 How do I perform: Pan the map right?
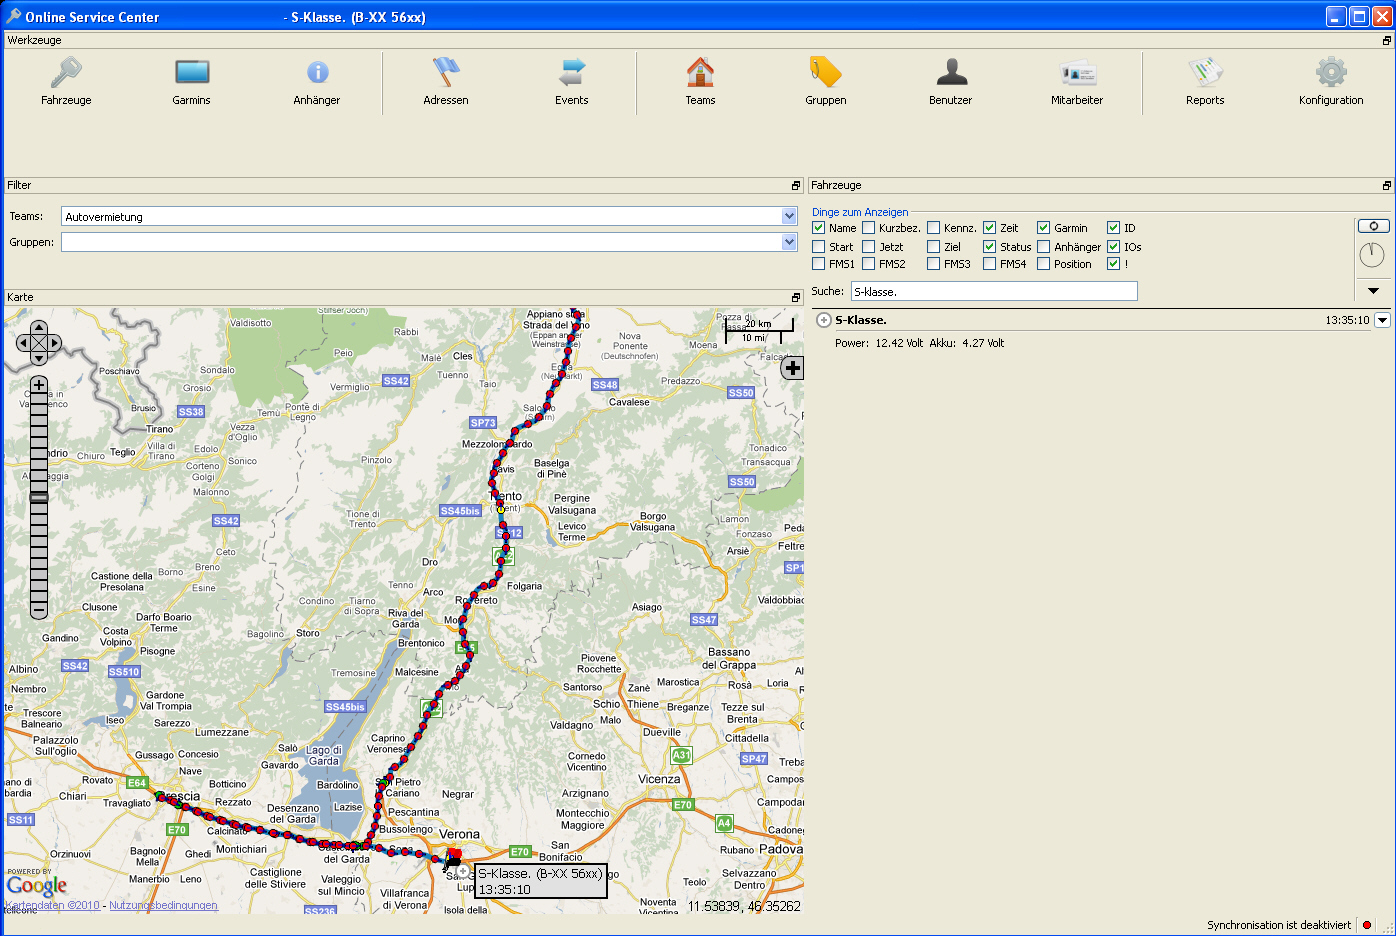click(x=54, y=343)
